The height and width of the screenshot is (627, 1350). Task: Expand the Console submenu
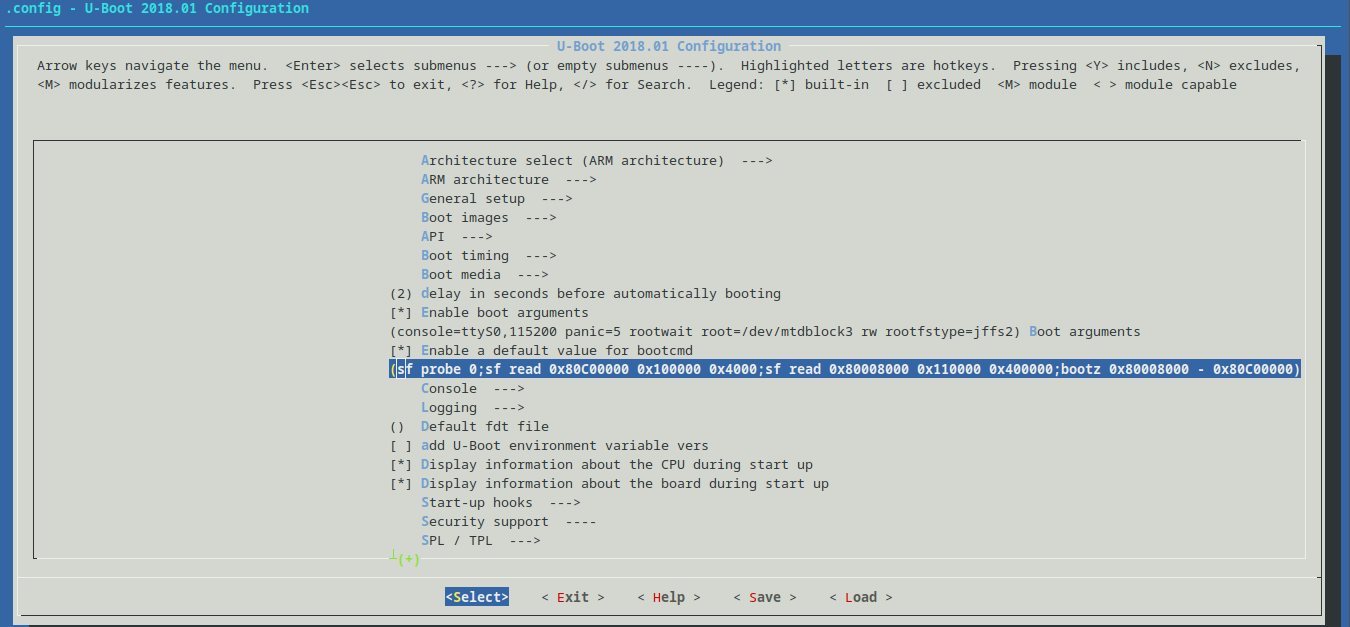pyautogui.click(x=473, y=389)
